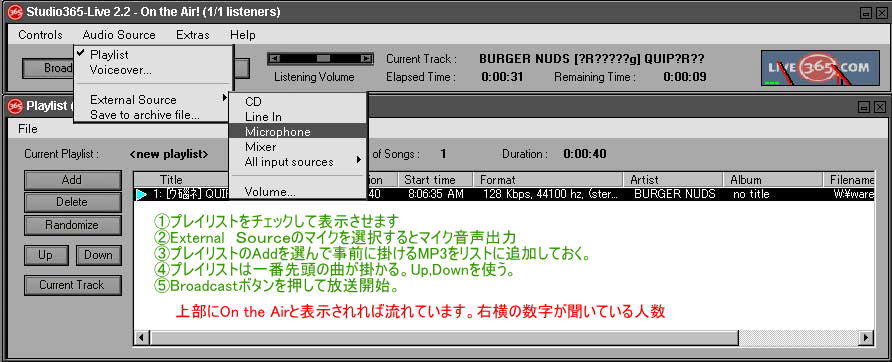Click the Randomize button
Image resolution: width=892 pixels, height=362 pixels.
(72, 225)
